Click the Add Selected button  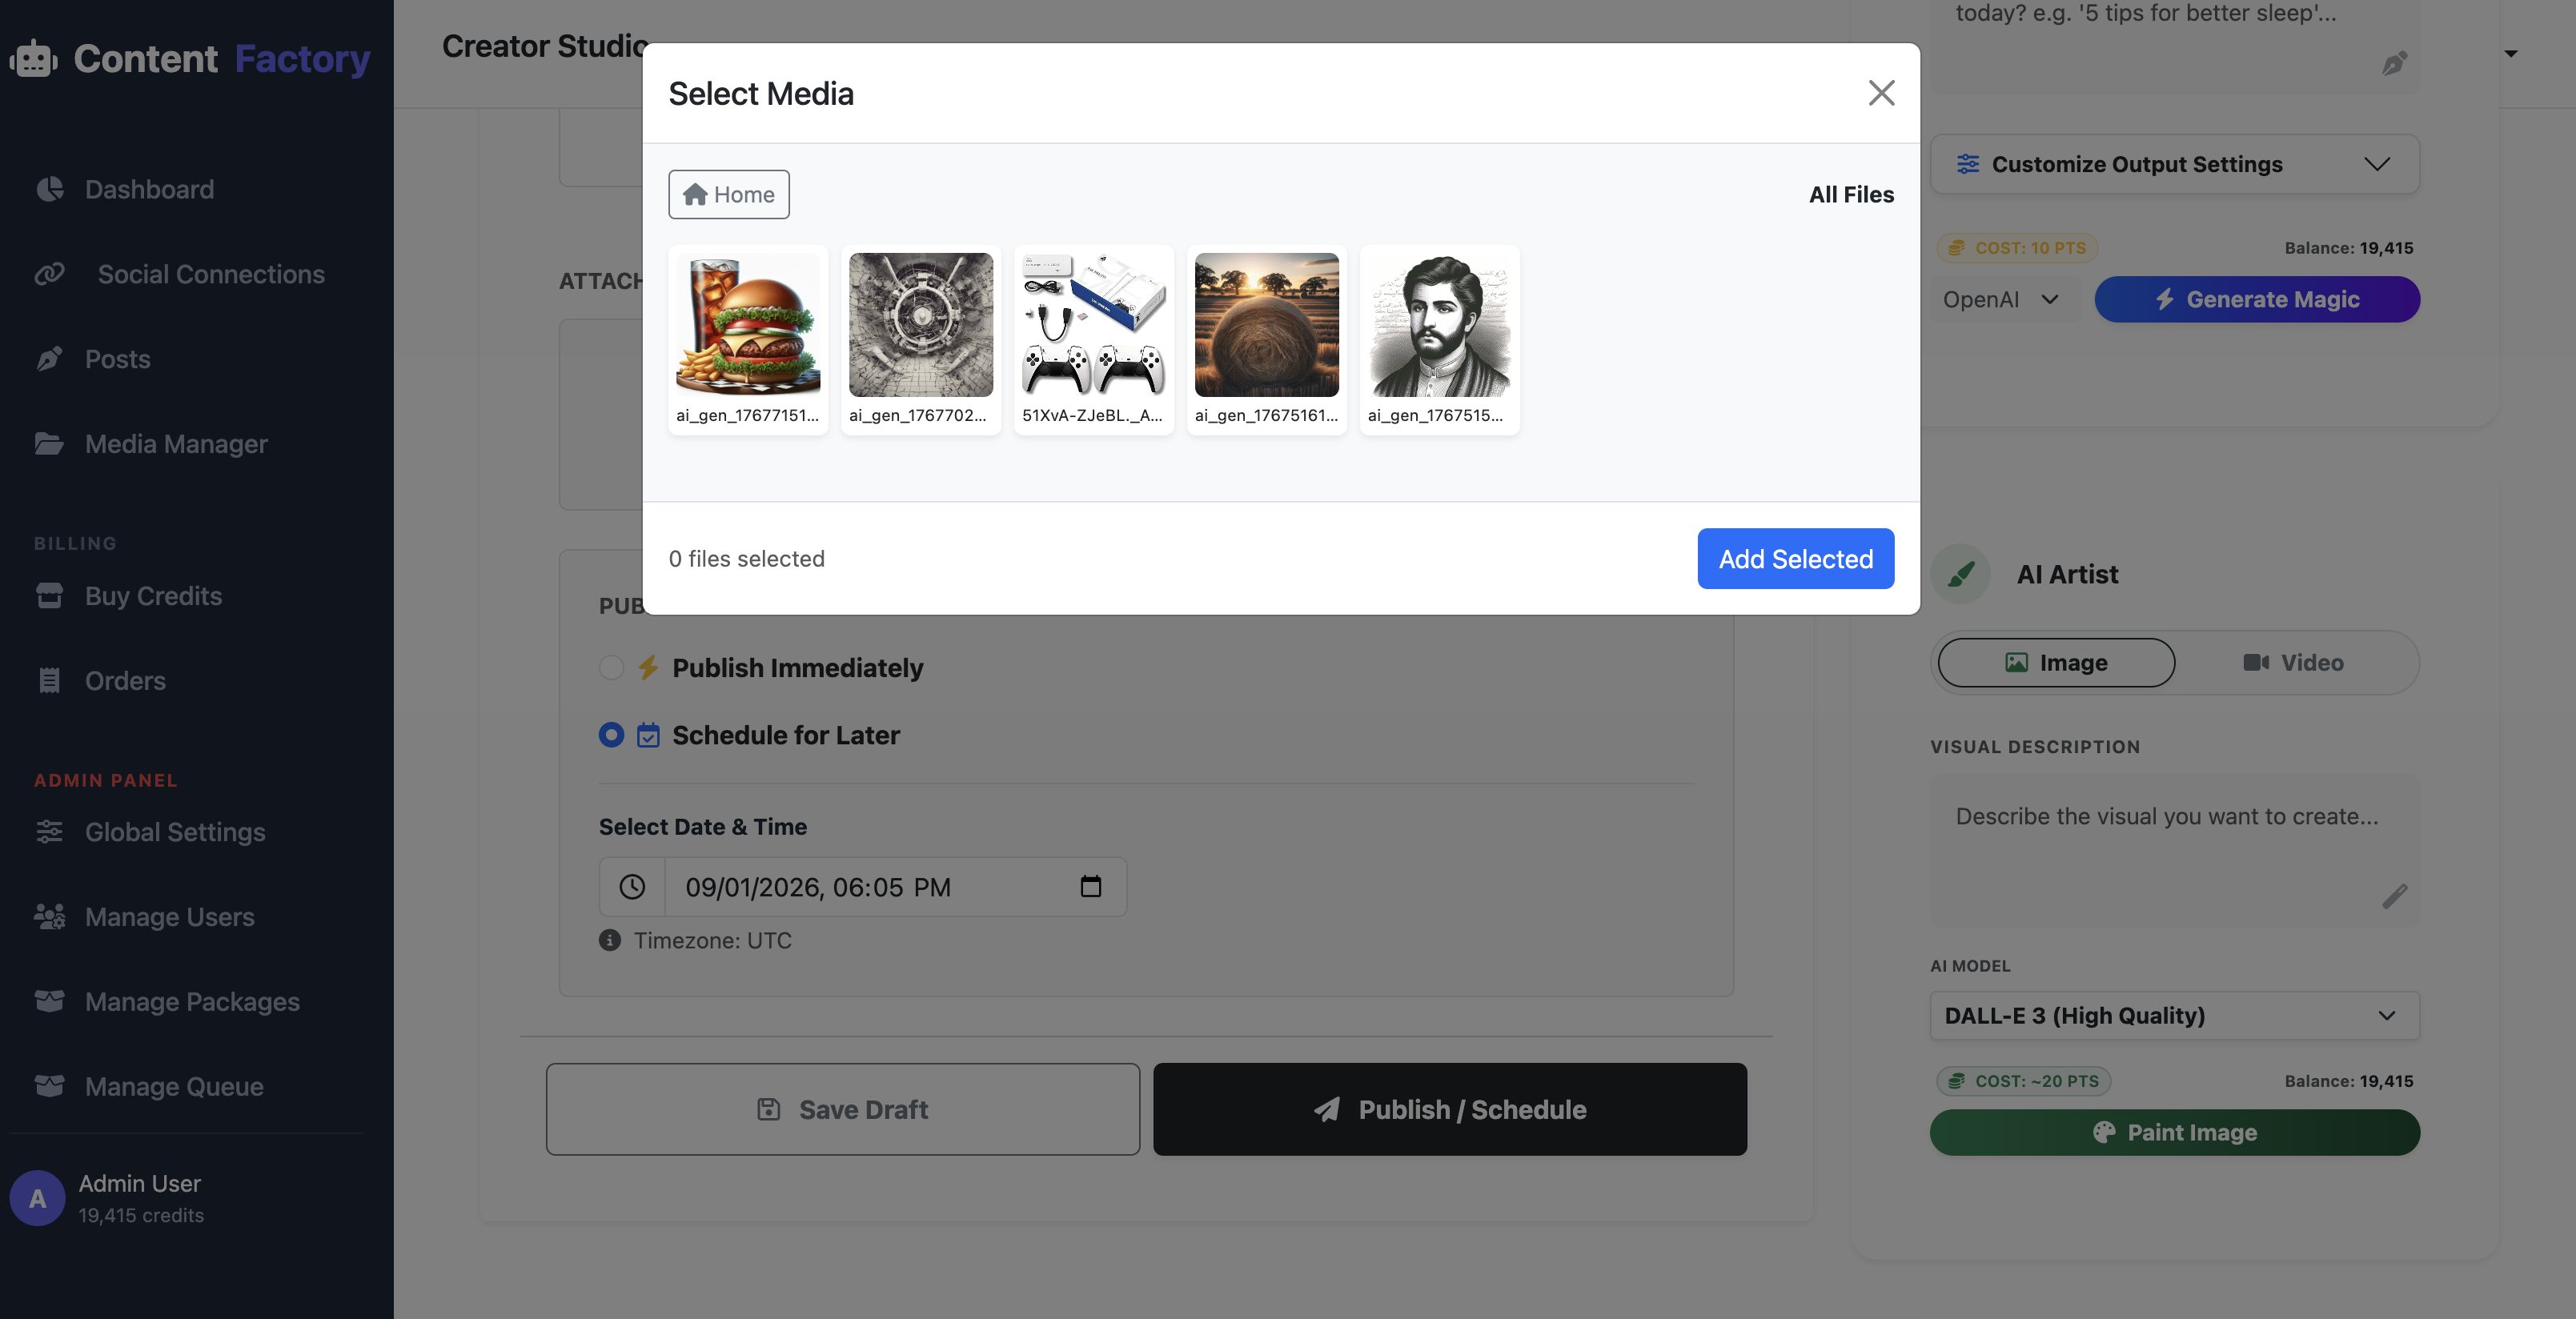point(1795,558)
